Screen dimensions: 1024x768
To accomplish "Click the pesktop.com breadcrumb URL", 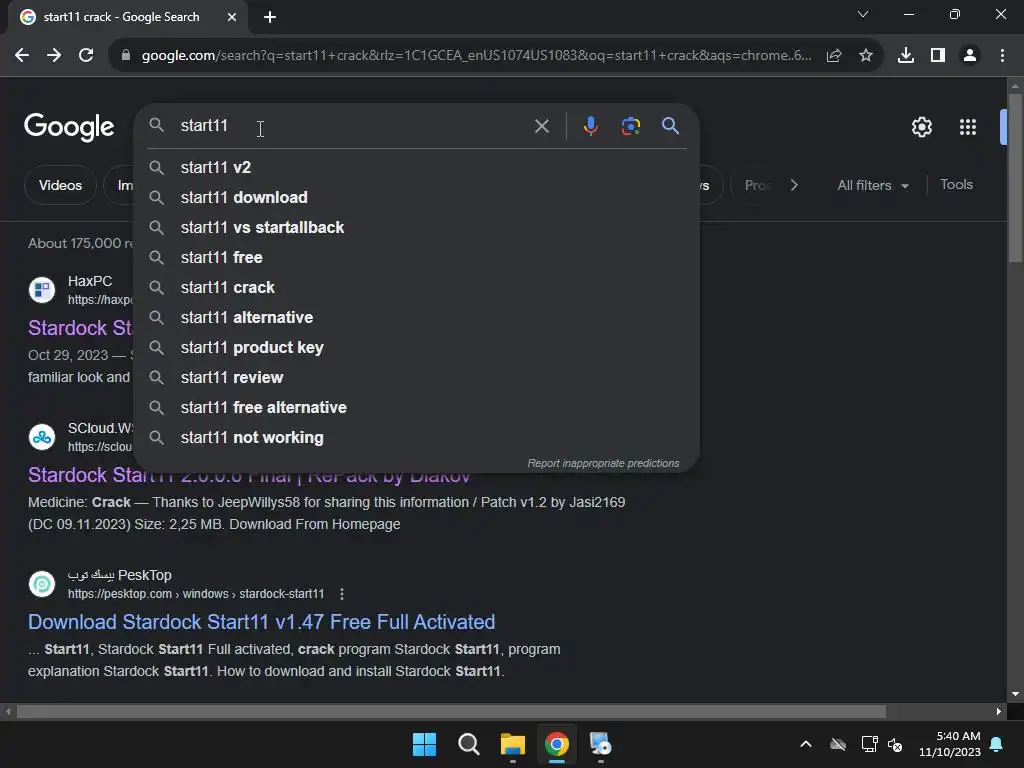I will click(x=196, y=594).
